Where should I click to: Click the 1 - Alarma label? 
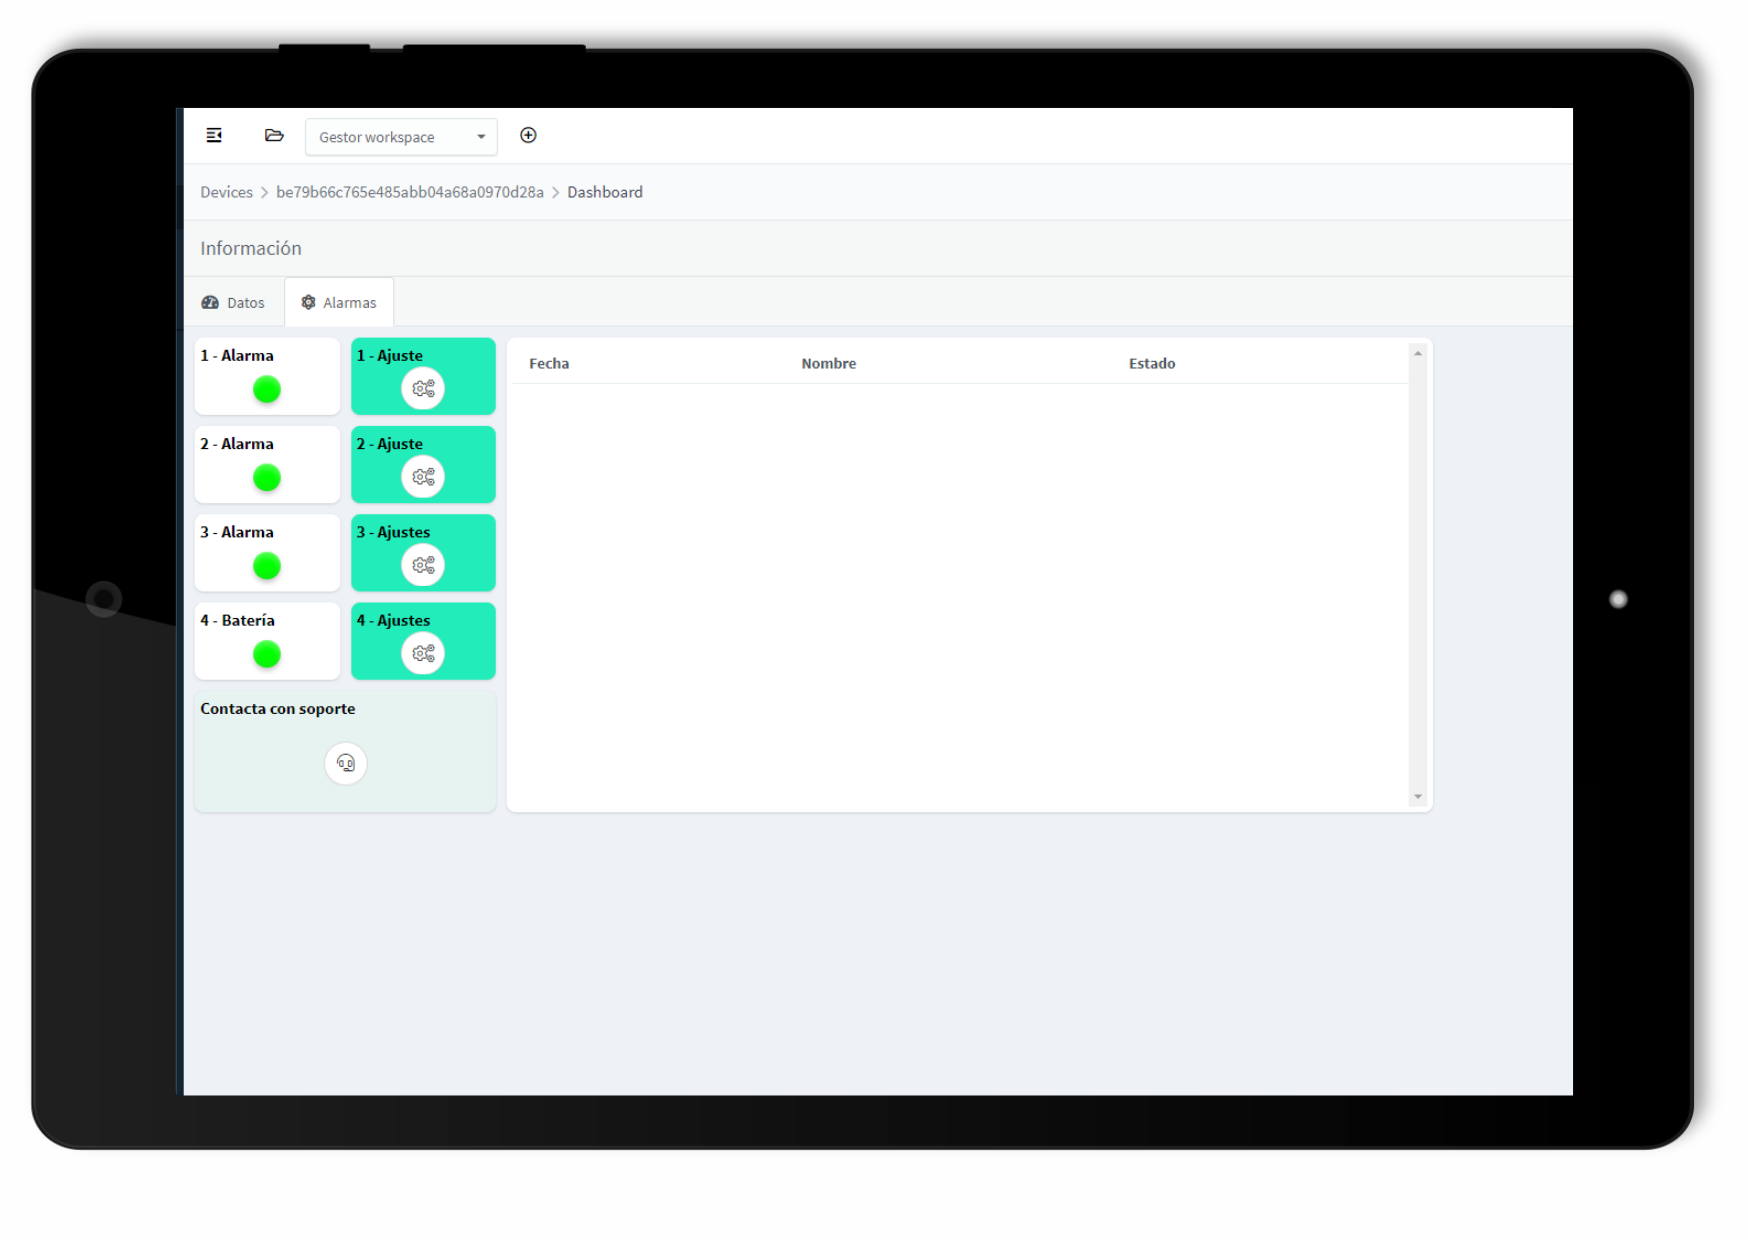pos(237,355)
